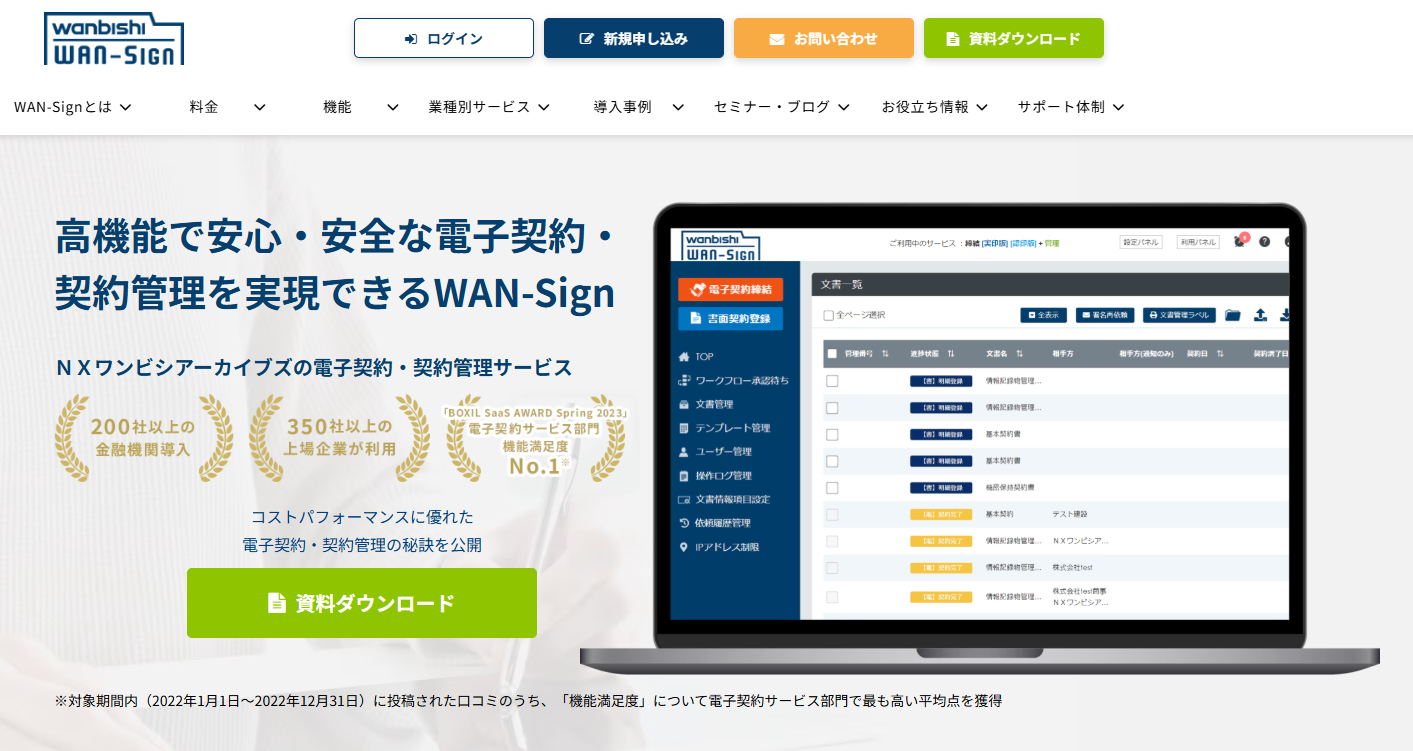Click the 設定パネル button in laptop screen

[x=1141, y=242]
